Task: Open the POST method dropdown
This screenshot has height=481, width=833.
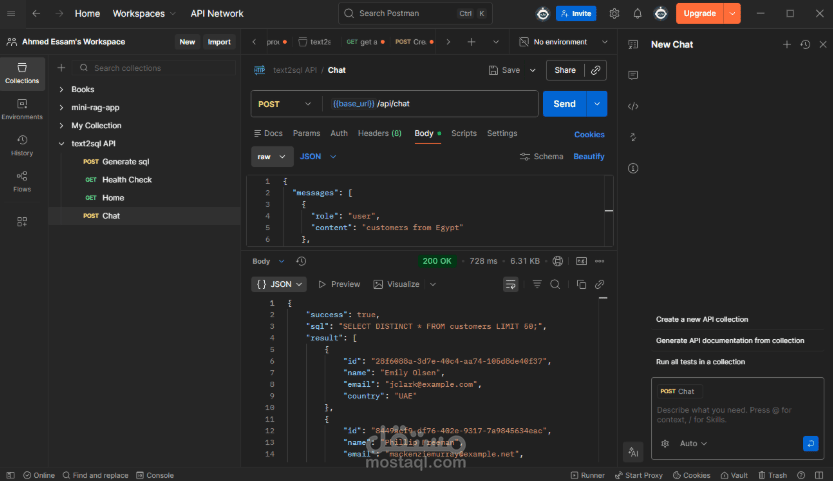Action: coord(284,104)
